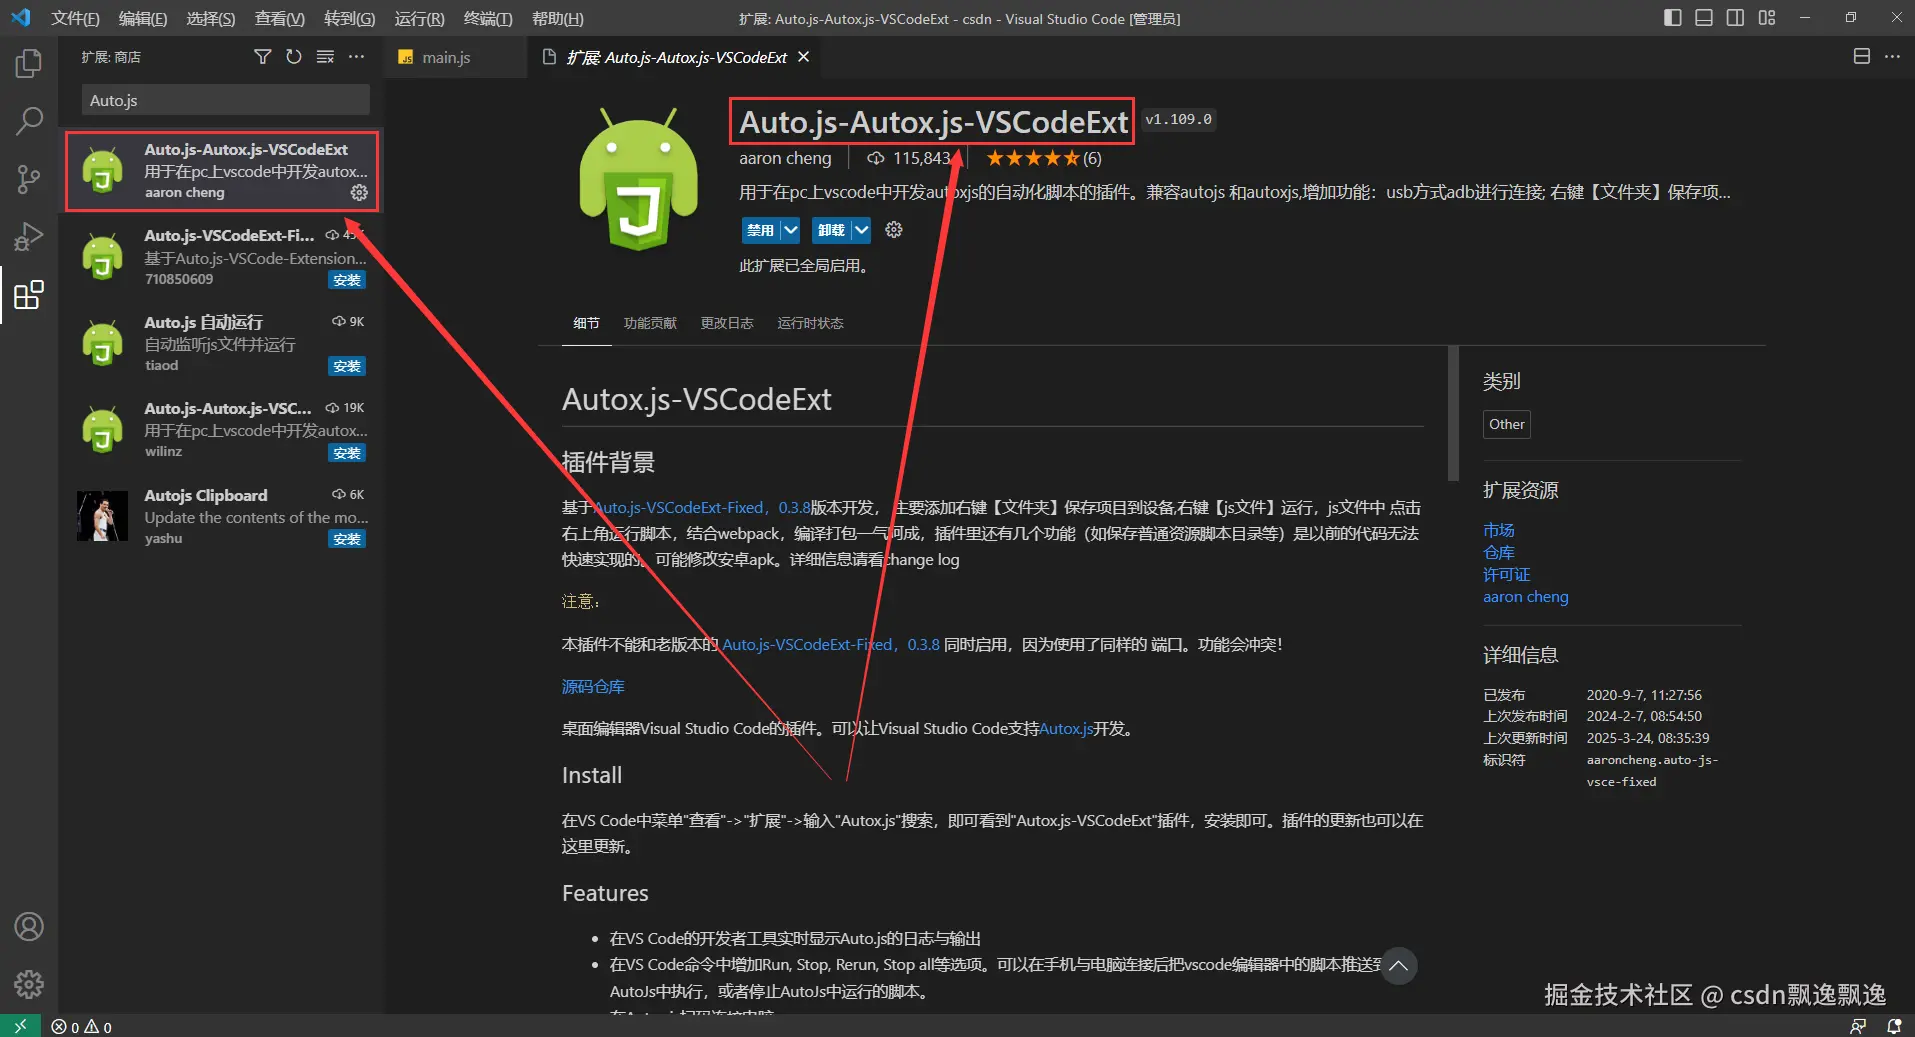Open the 源码仓库 source link
This screenshot has width=1915, height=1037.
pyautogui.click(x=593, y=687)
